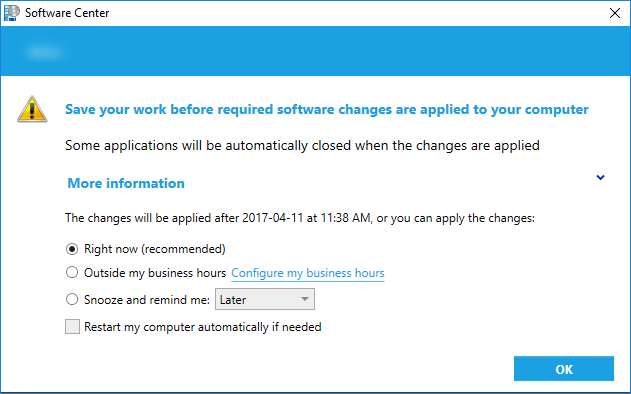Click the Save your work heading text
The image size is (631, 394).
327,109
